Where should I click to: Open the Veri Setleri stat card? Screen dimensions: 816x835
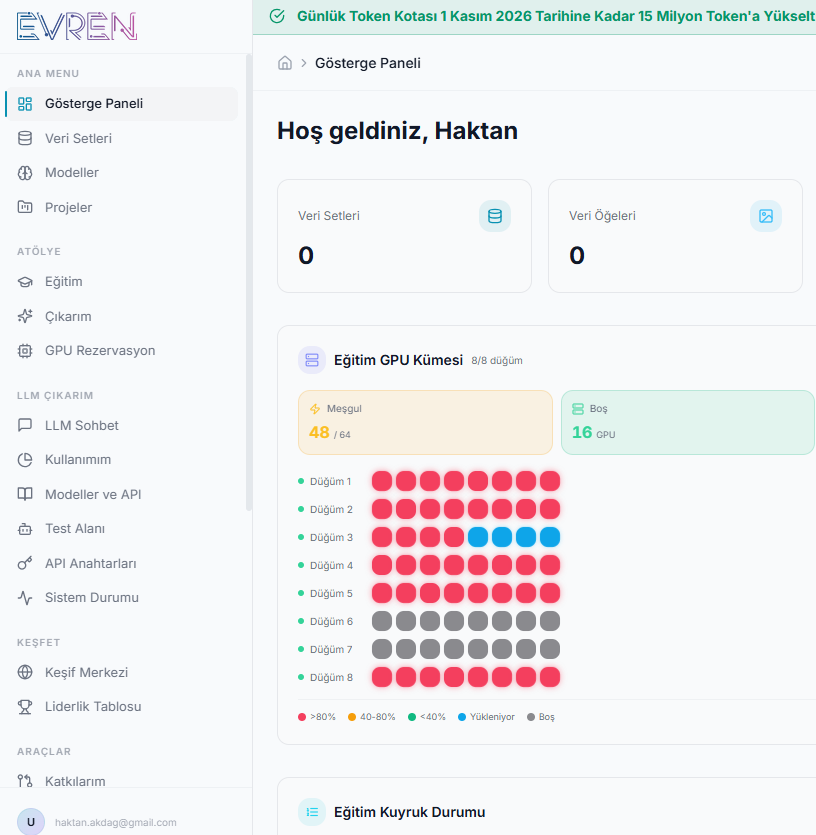click(x=404, y=236)
